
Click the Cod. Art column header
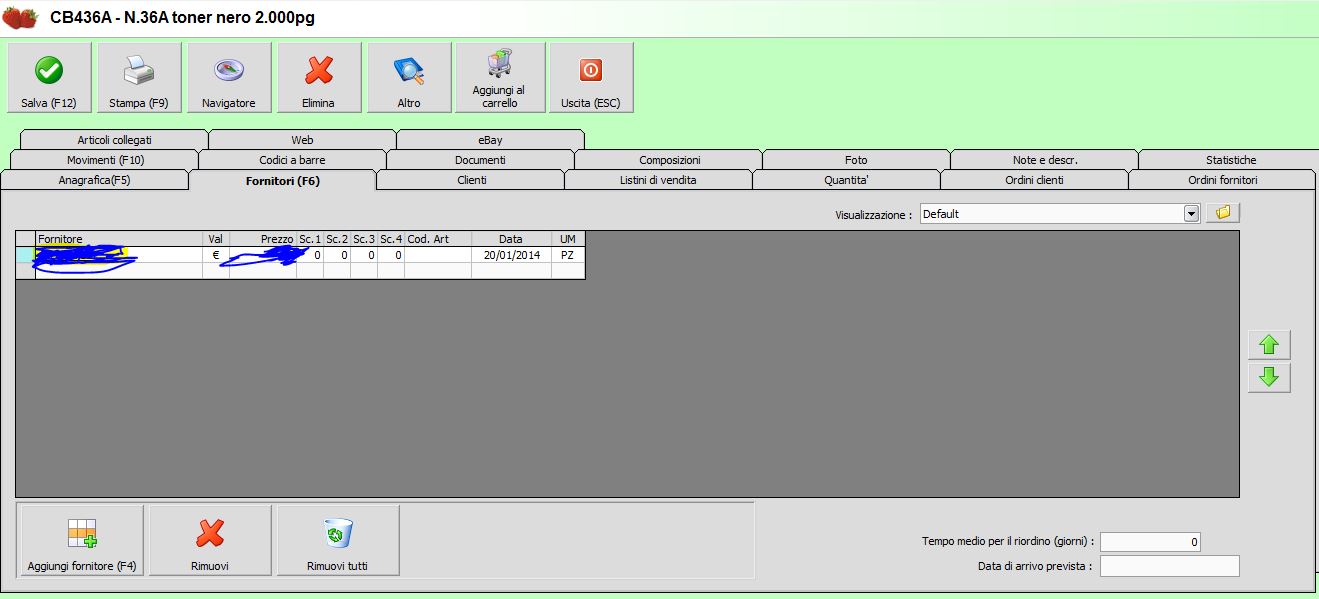(x=438, y=239)
